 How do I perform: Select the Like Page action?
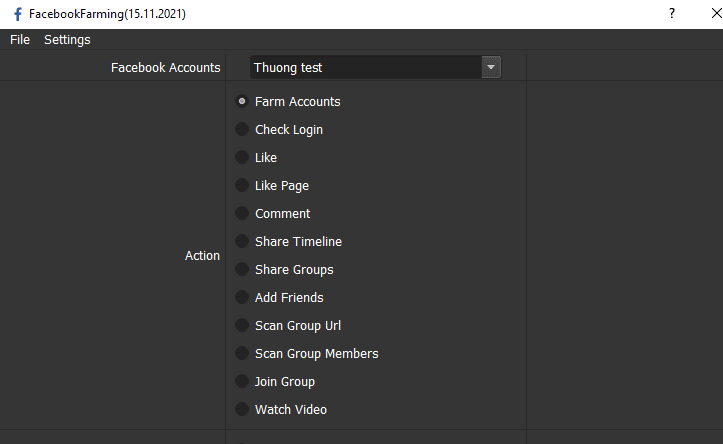point(242,185)
